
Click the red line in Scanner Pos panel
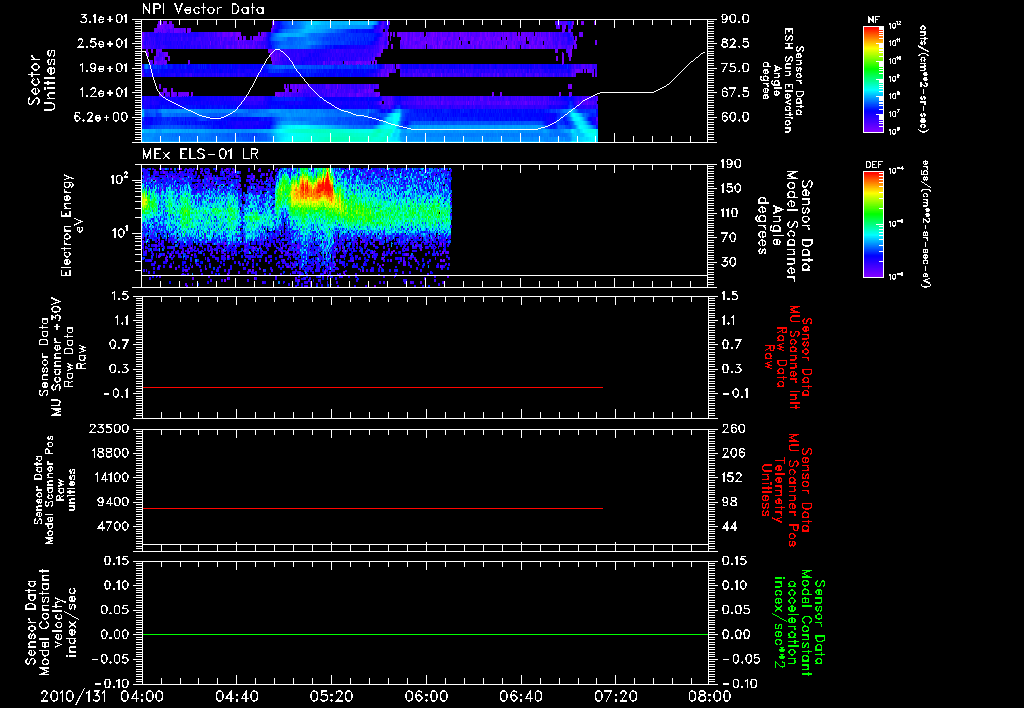[x=372, y=508]
